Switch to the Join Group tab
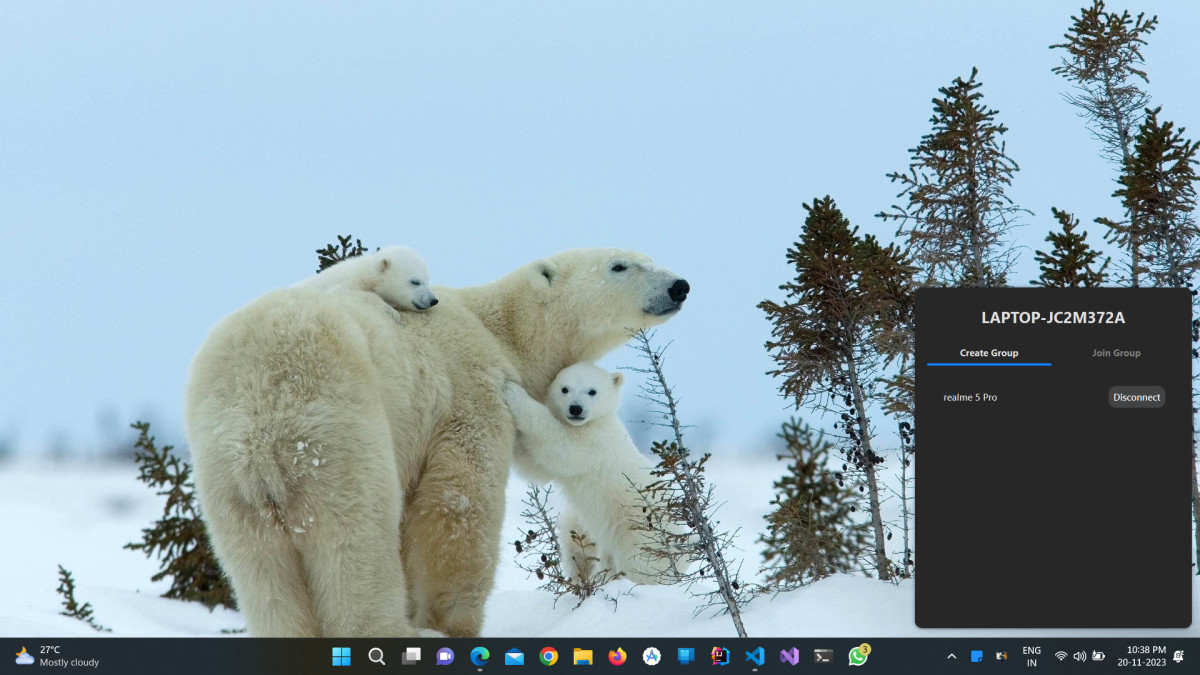 pyautogui.click(x=1115, y=353)
